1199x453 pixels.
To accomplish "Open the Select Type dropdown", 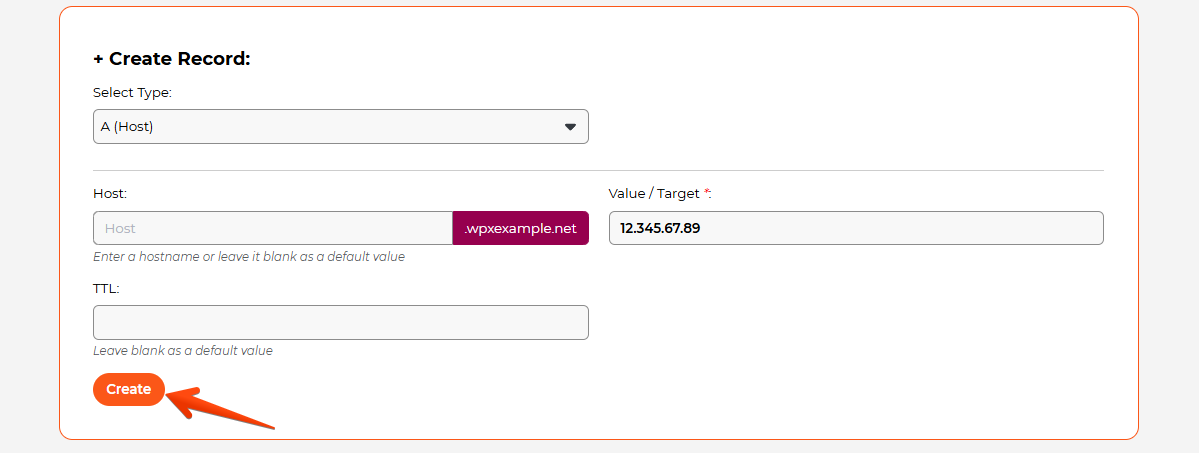I will [x=340, y=127].
